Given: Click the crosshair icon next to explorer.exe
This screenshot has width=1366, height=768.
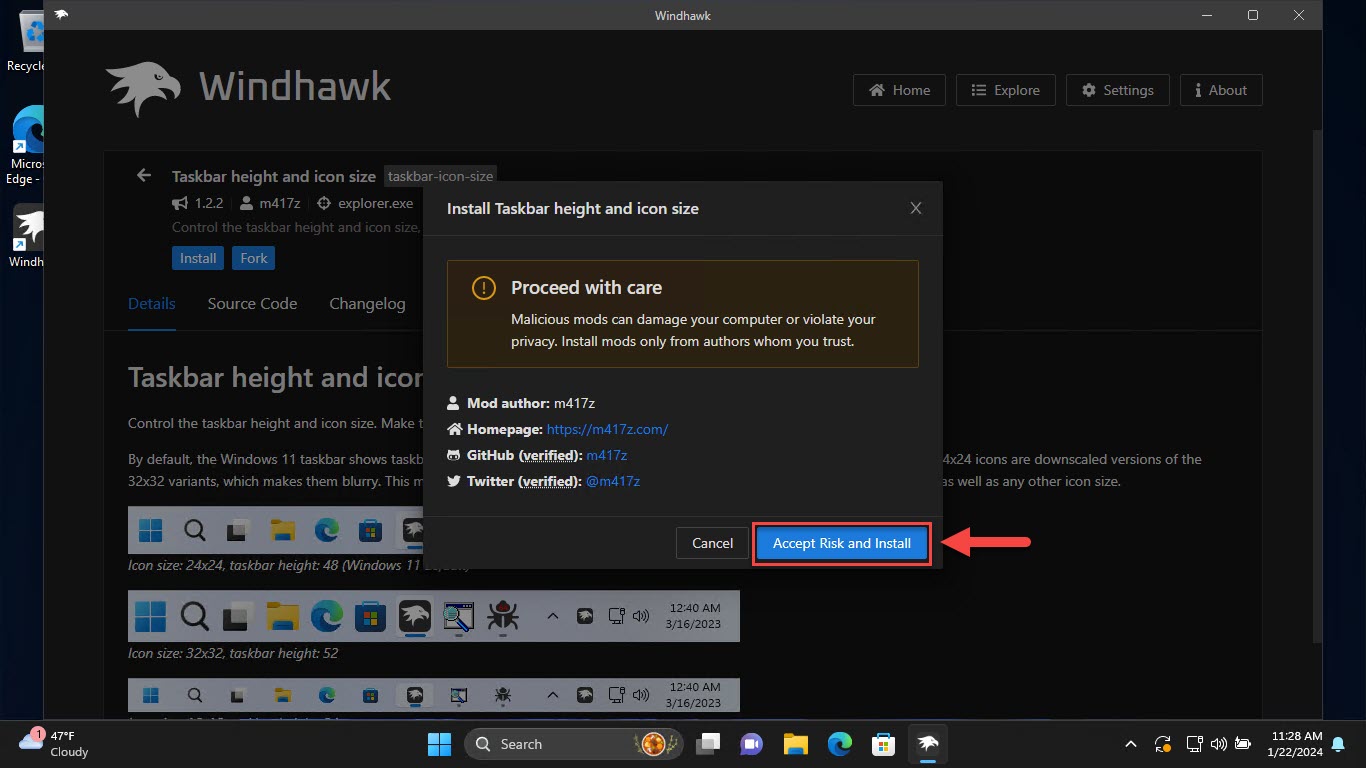Looking at the screenshot, I should coord(323,203).
